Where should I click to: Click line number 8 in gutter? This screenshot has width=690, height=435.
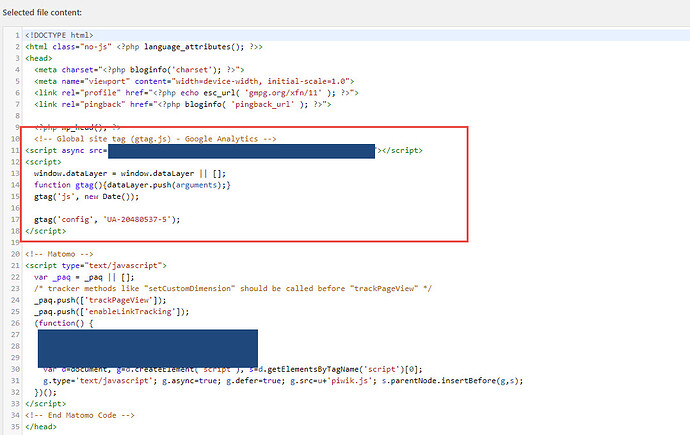point(17,116)
